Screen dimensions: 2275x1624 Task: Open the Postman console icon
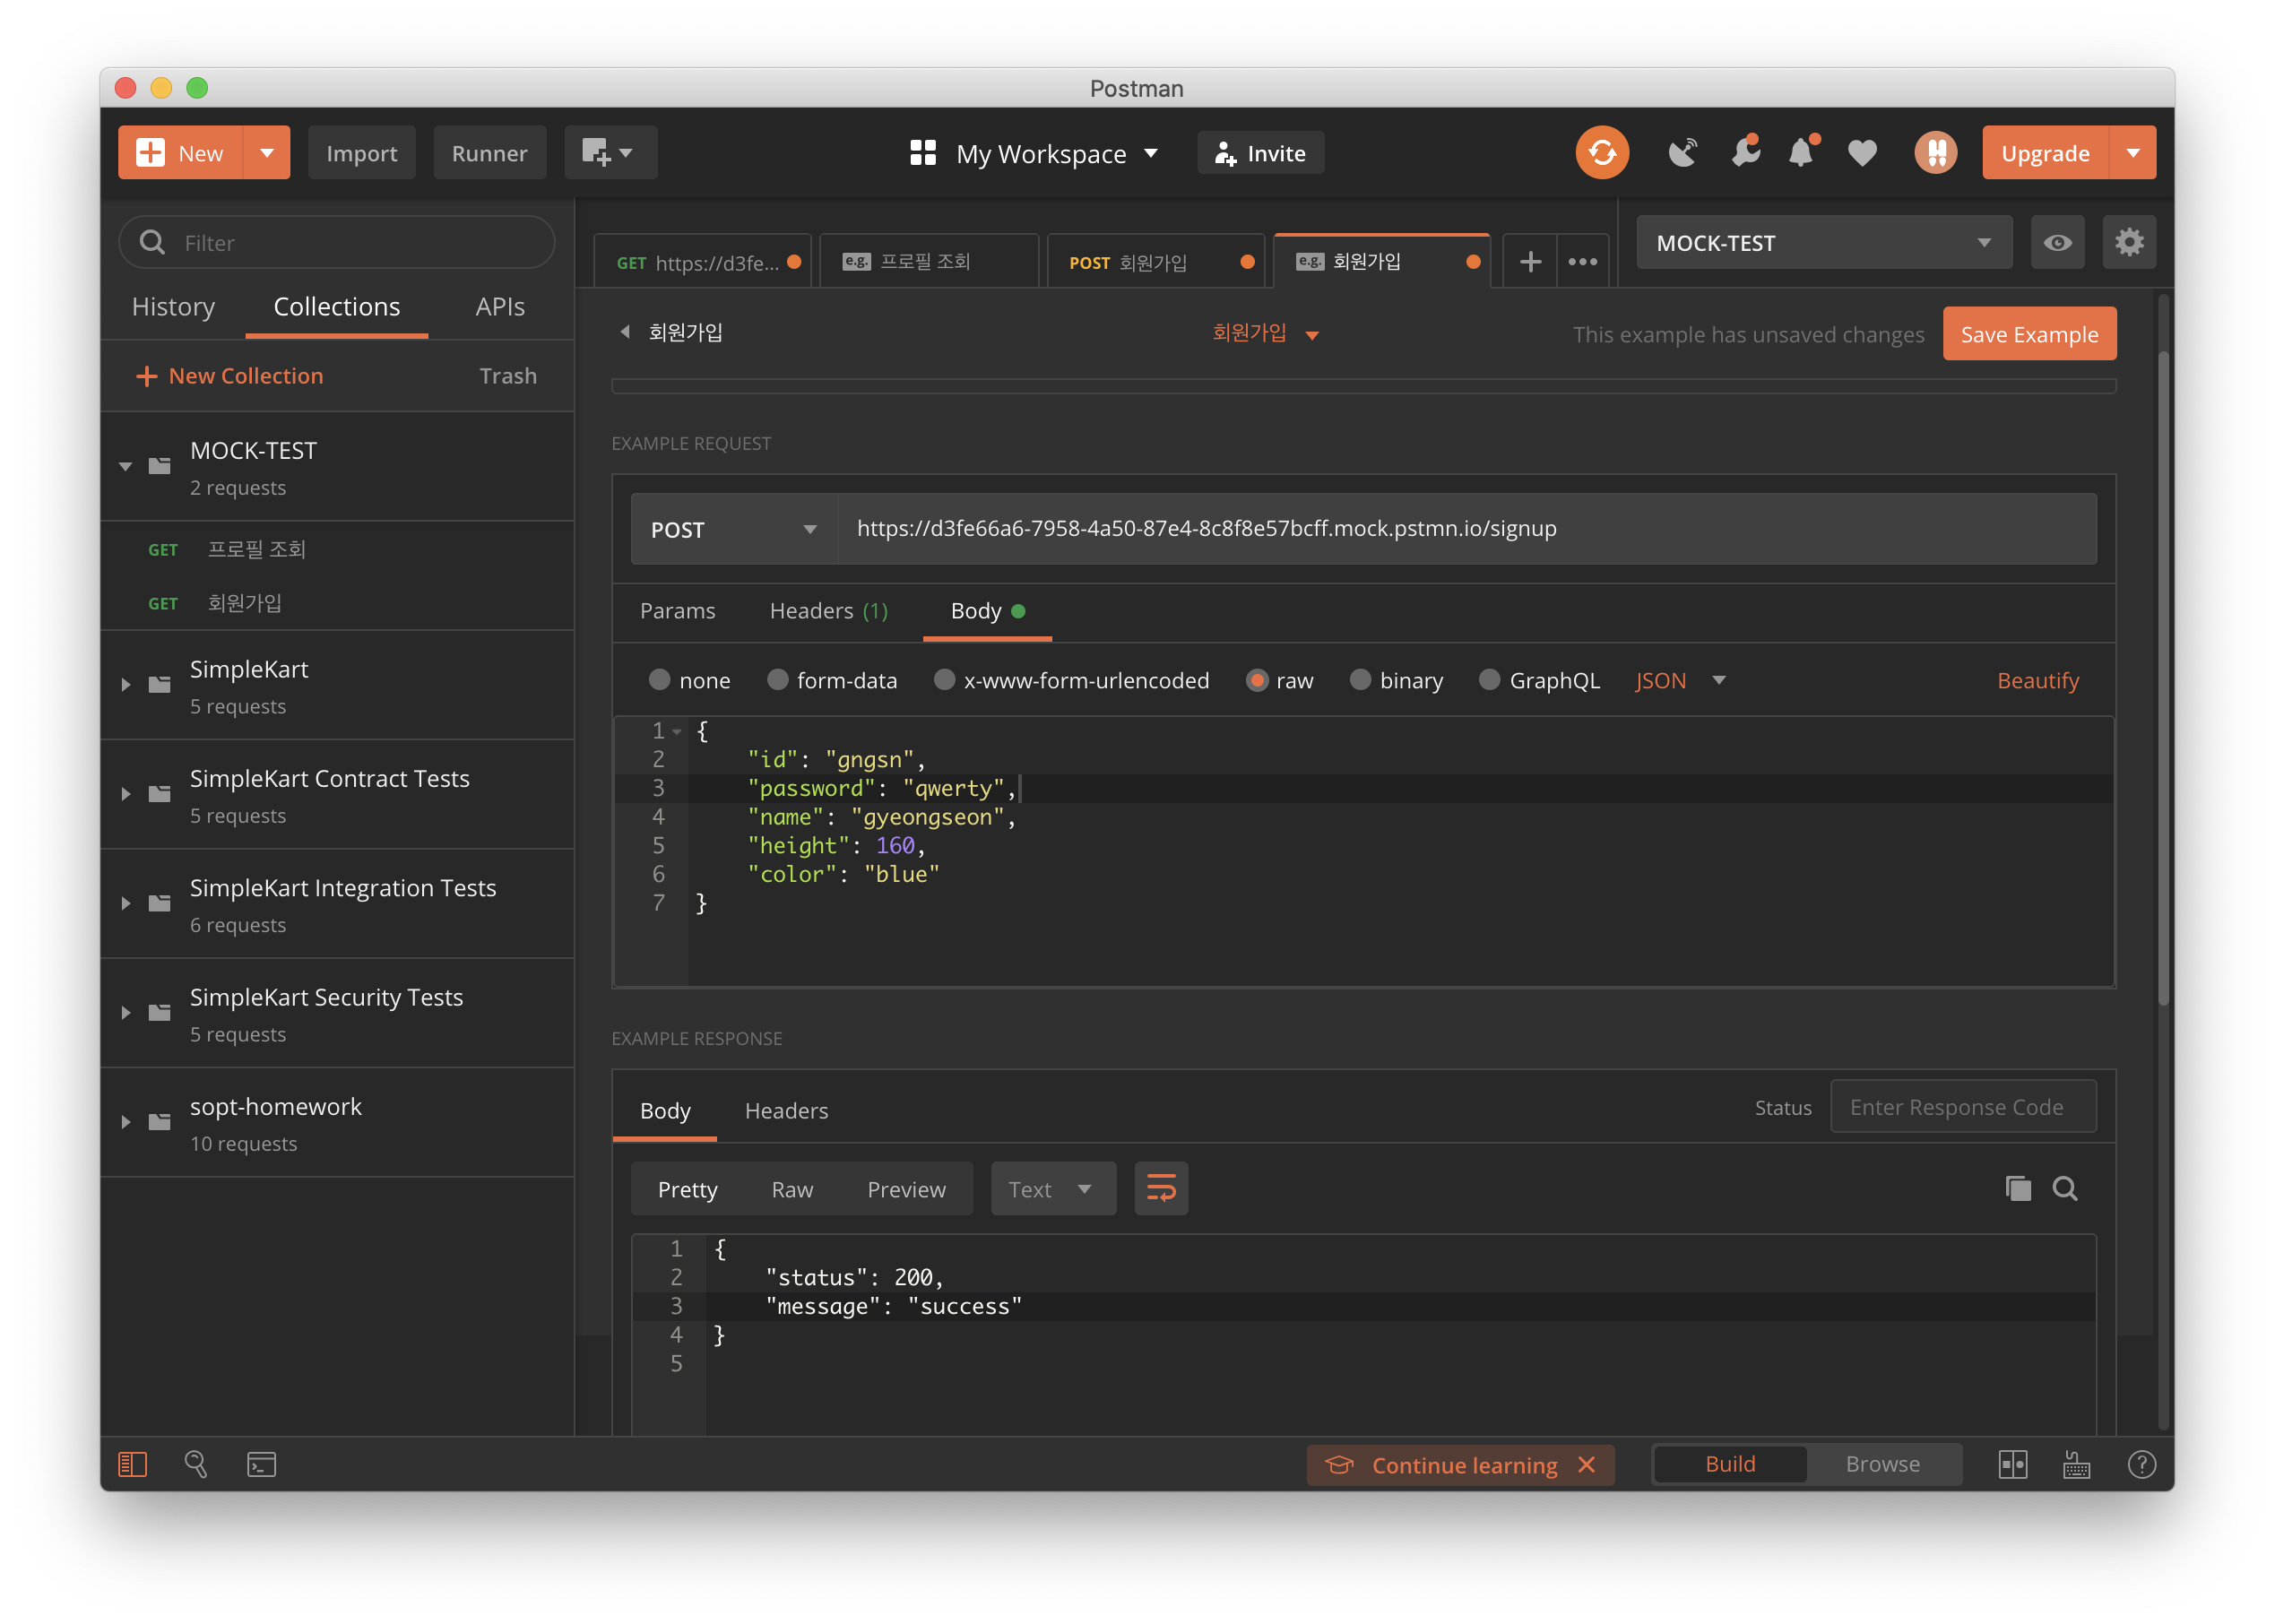261,1465
